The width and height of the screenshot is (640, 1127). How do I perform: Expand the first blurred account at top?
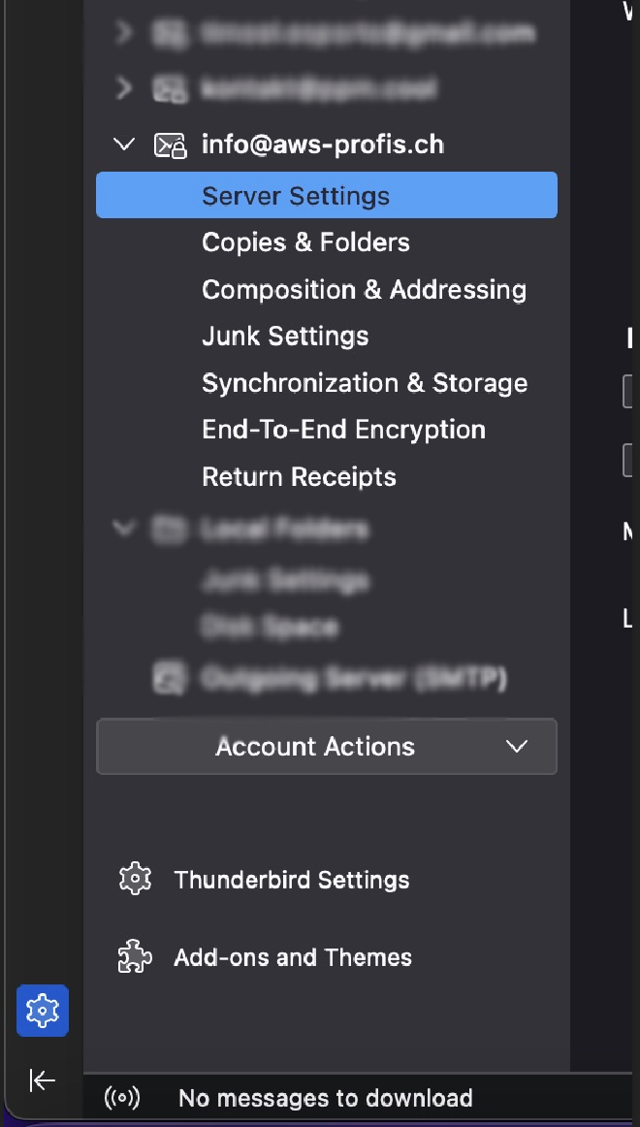click(x=124, y=32)
